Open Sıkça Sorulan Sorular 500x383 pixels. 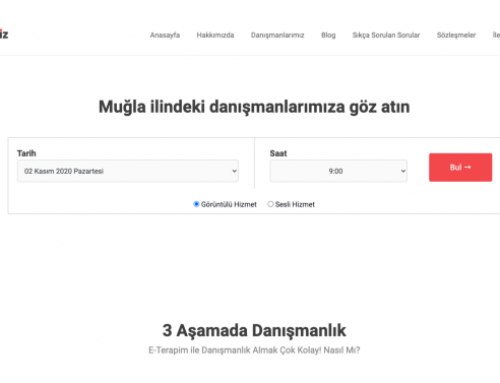pyautogui.click(x=386, y=35)
